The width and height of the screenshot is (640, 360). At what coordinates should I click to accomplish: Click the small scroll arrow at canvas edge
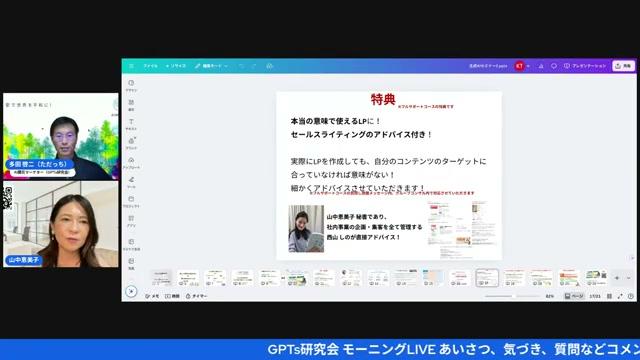tap(632, 258)
